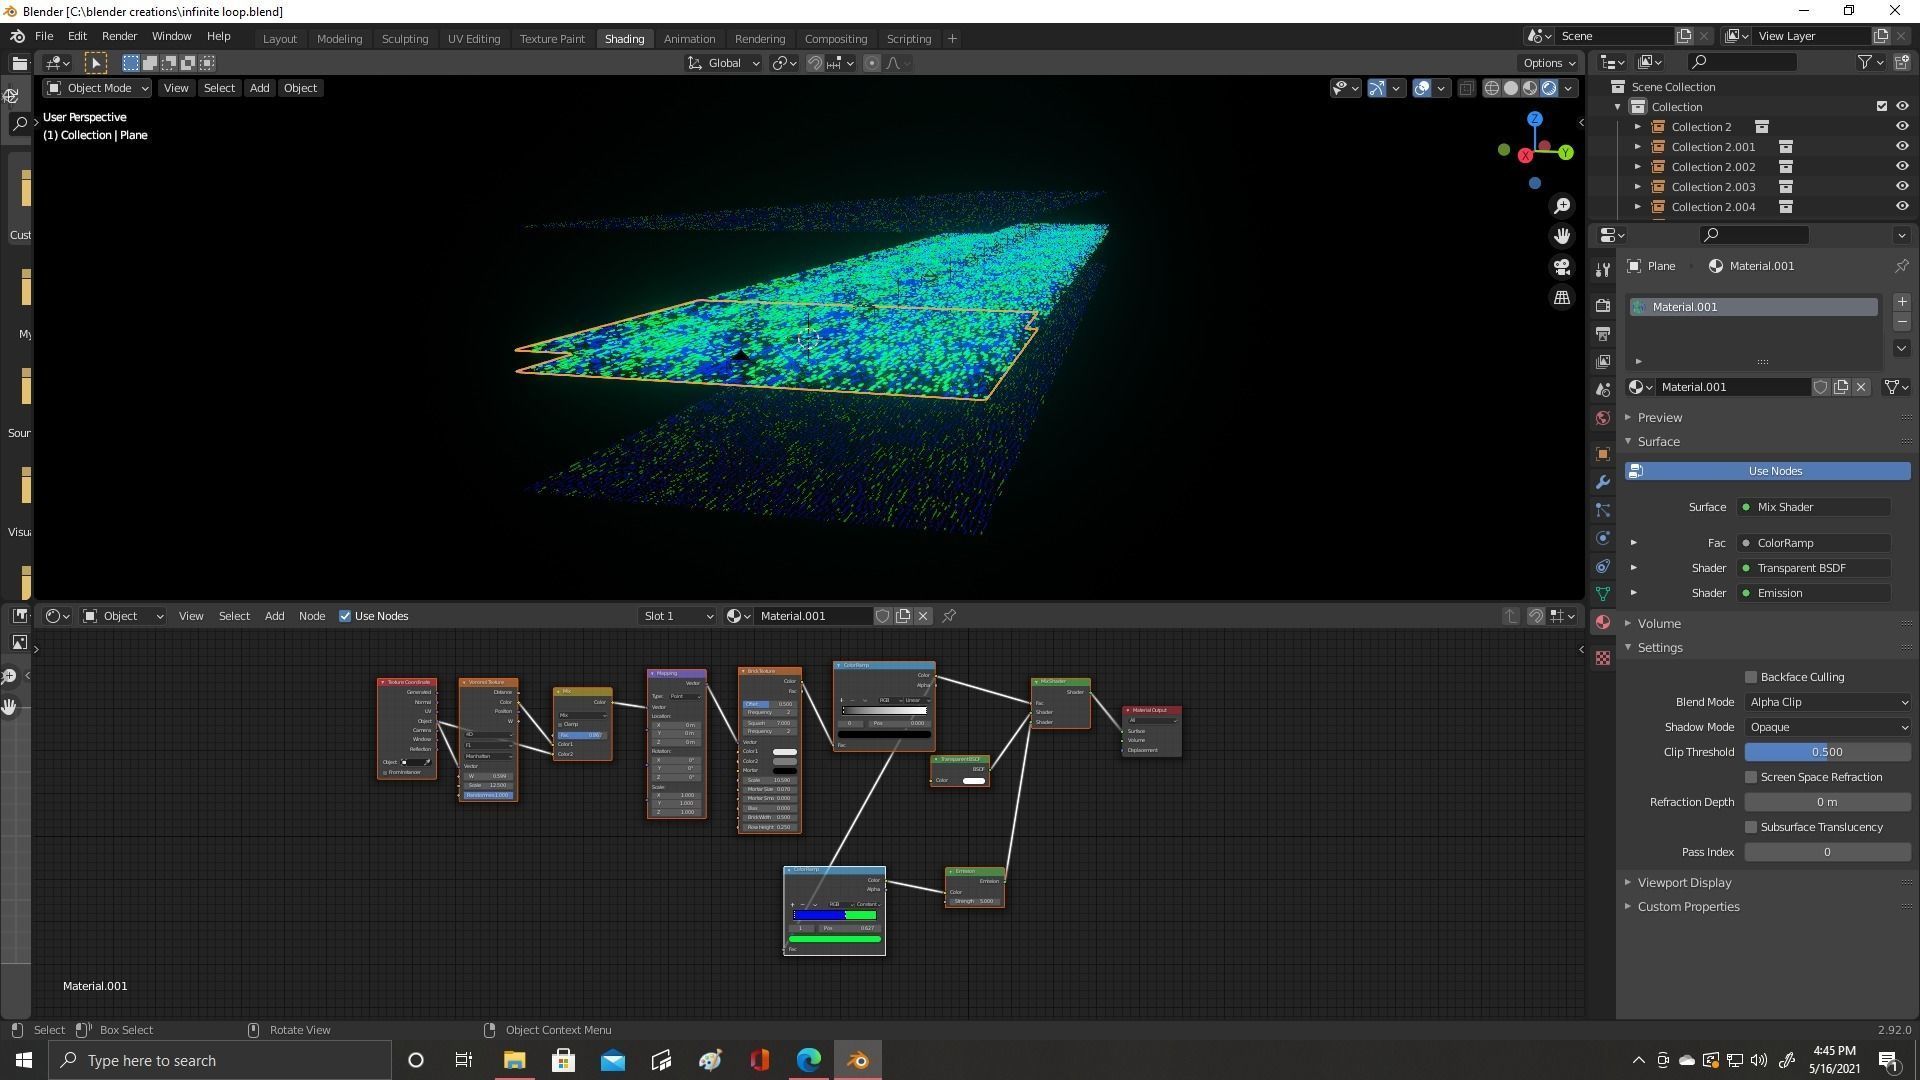
Task: Open the Blend Mode dropdown
Action: pyautogui.click(x=1827, y=701)
